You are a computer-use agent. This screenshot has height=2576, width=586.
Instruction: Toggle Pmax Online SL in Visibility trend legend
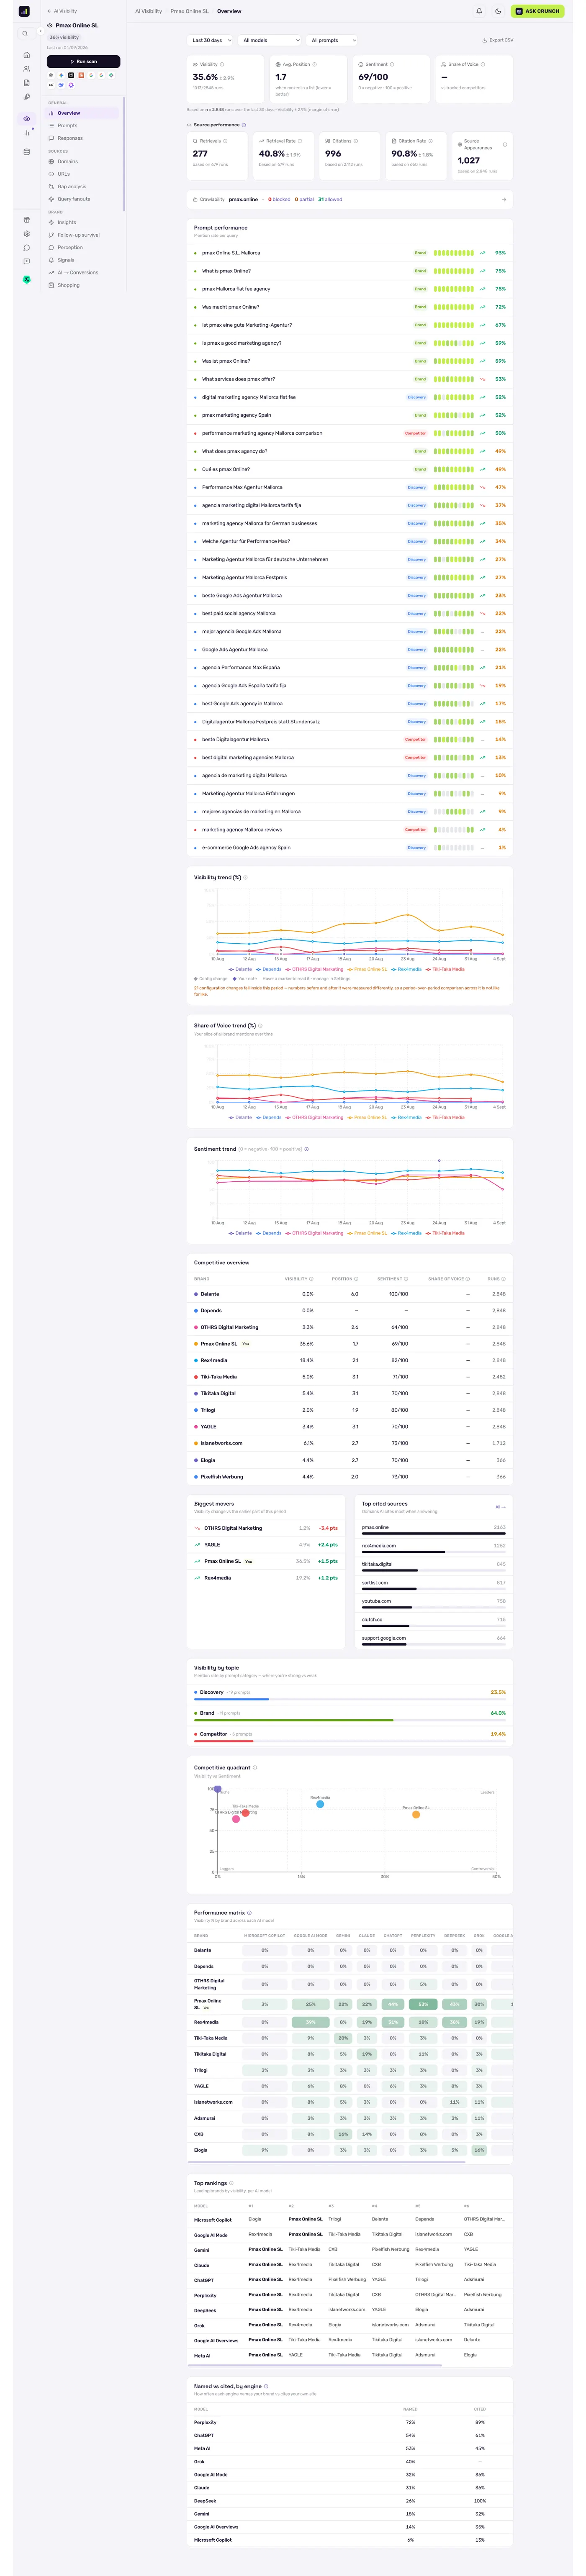[x=367, y=969]
